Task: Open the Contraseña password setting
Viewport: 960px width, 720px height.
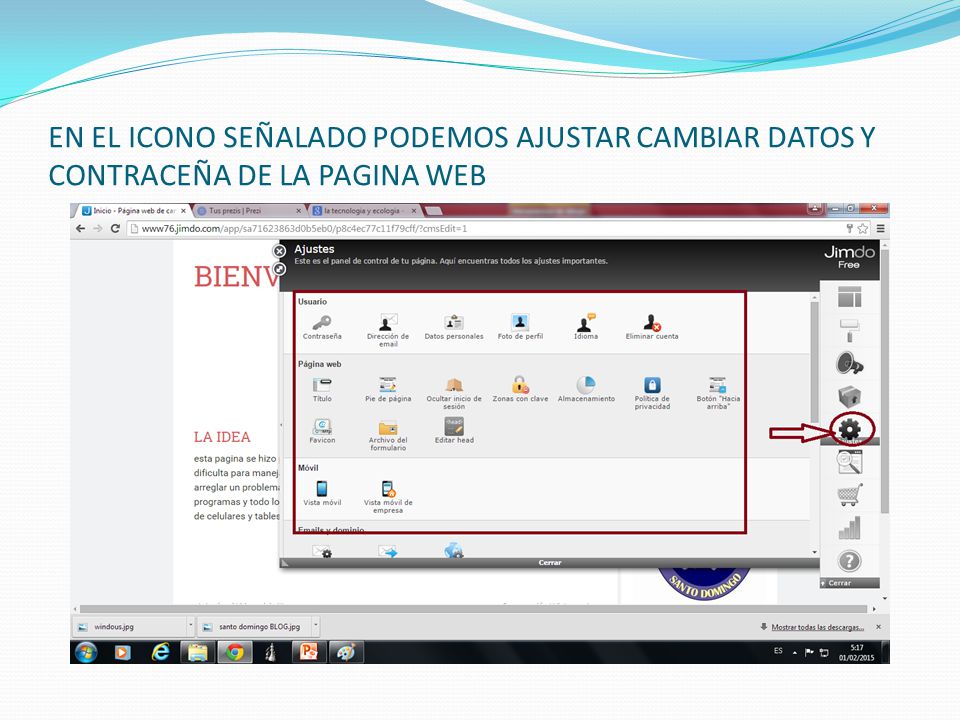Action: tap(322, 328)
